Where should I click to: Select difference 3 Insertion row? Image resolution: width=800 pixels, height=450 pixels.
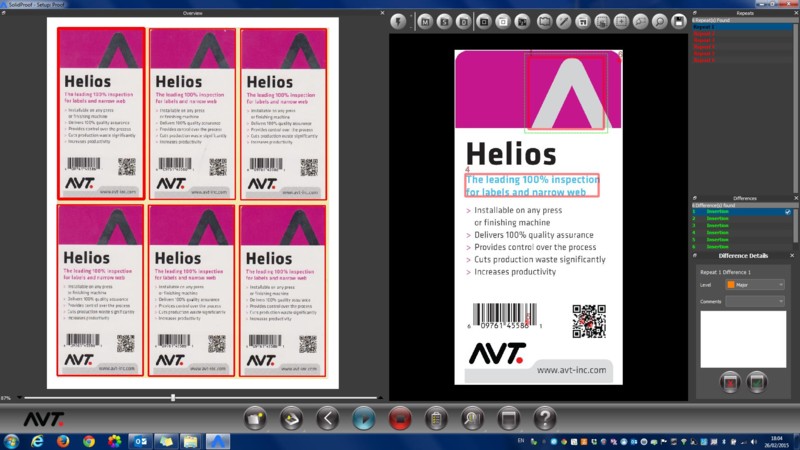pos(742,226)
